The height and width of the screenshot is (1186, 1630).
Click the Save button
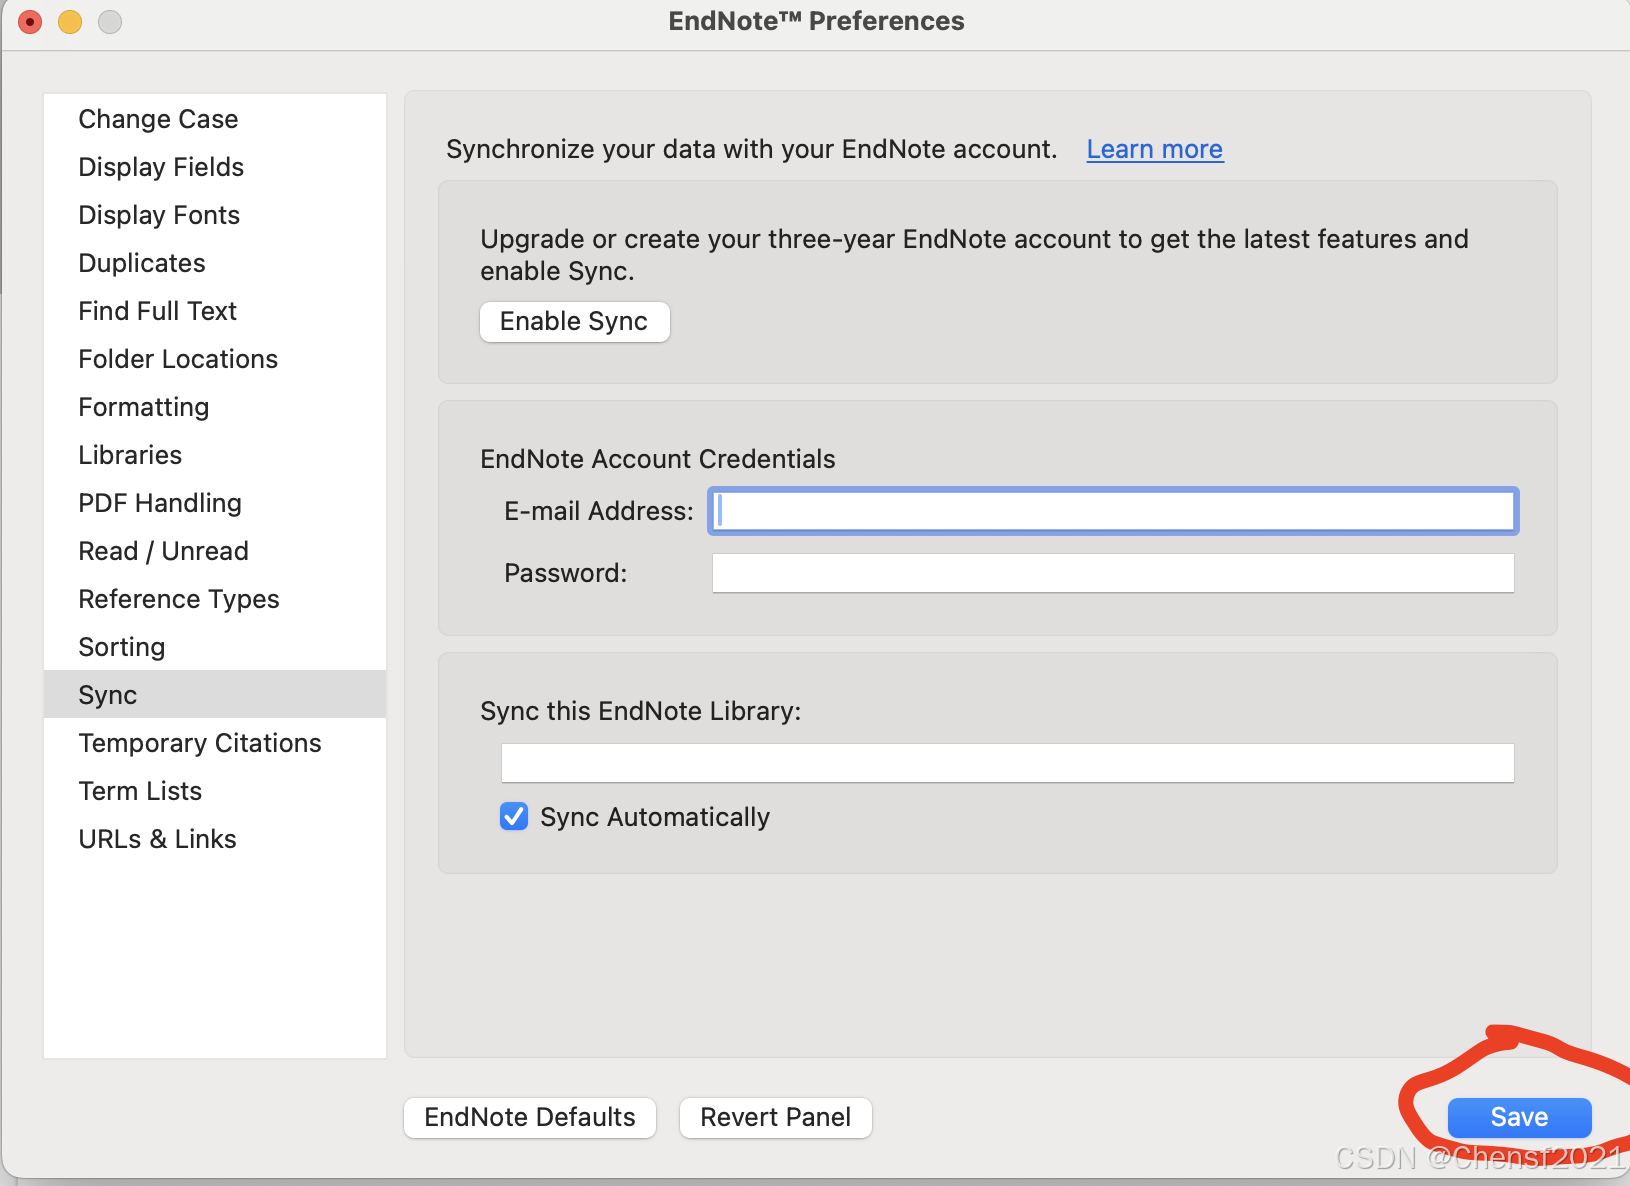click(1518, 1117)
